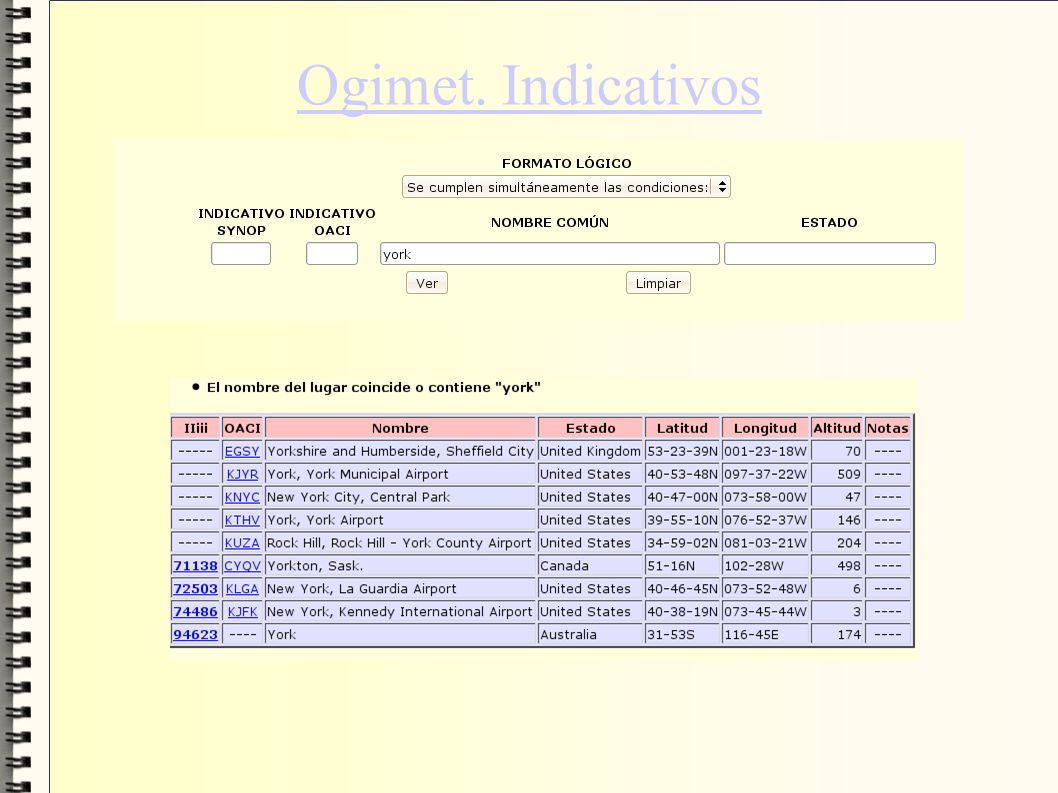
Task: Select altitude value 509
Action: coord(837,474)
